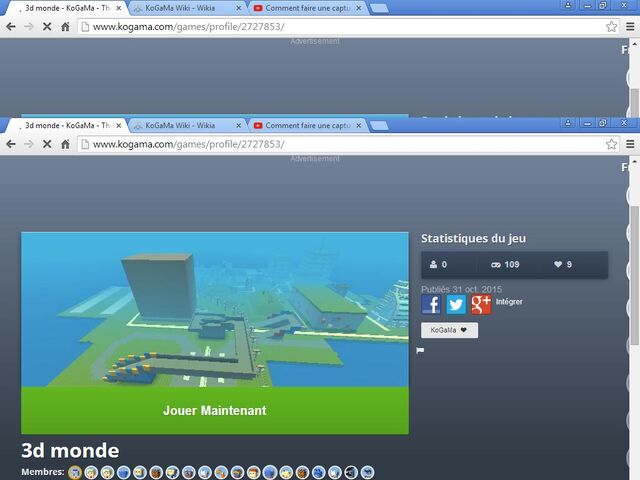Click bookmark star in the background window
This screenshot has height=480, width=640.
611,27
